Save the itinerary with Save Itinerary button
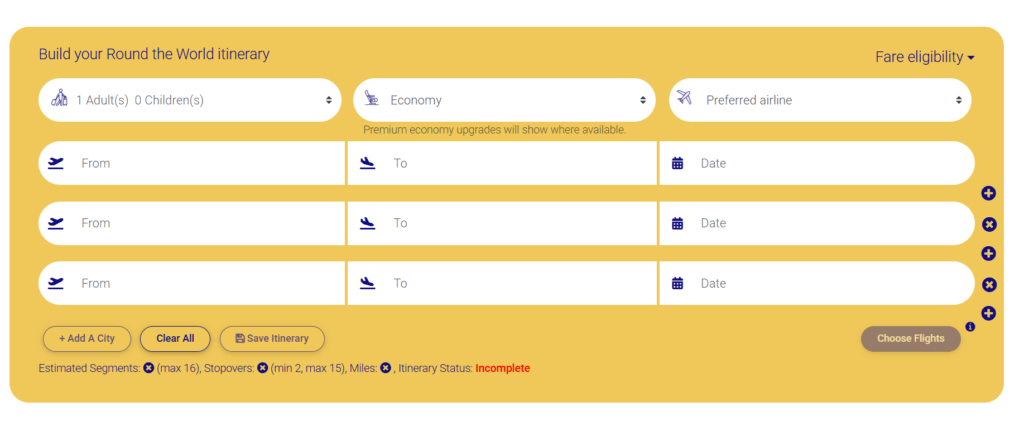1024x430 pixels. pyautogui.click(x=272, y=339)
